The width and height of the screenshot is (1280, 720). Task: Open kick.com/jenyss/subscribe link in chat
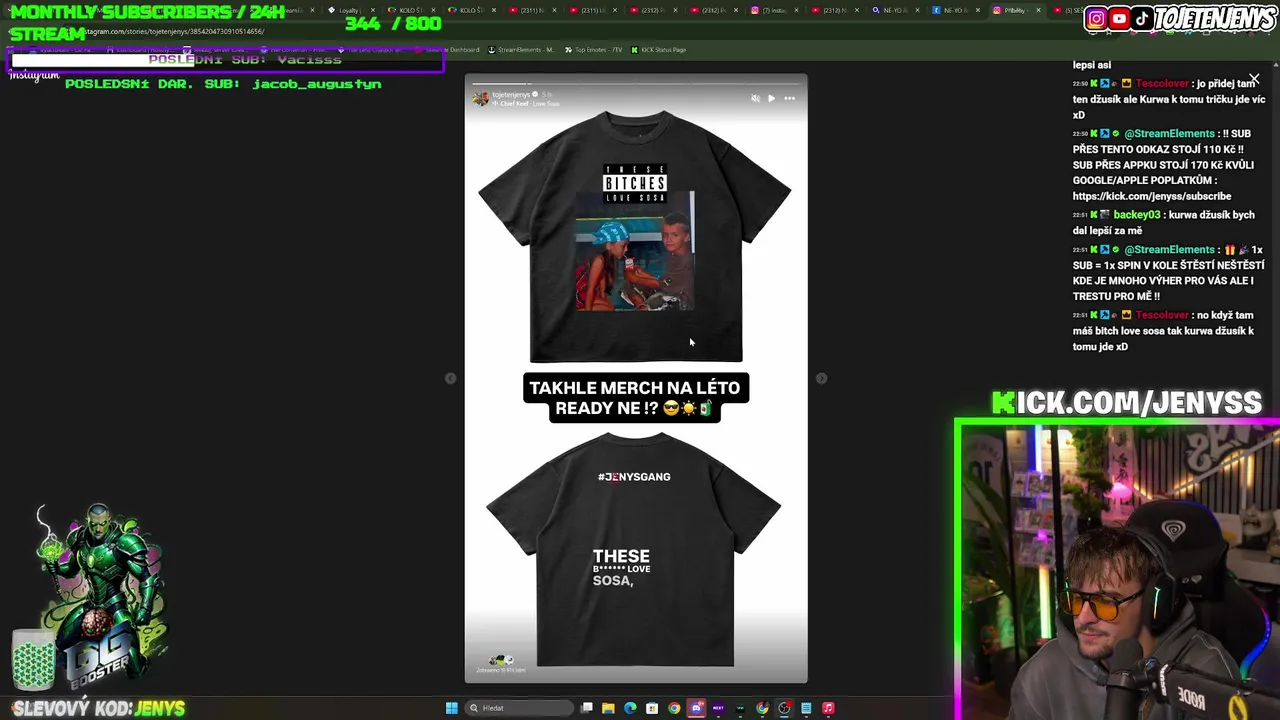point(1152,196)
